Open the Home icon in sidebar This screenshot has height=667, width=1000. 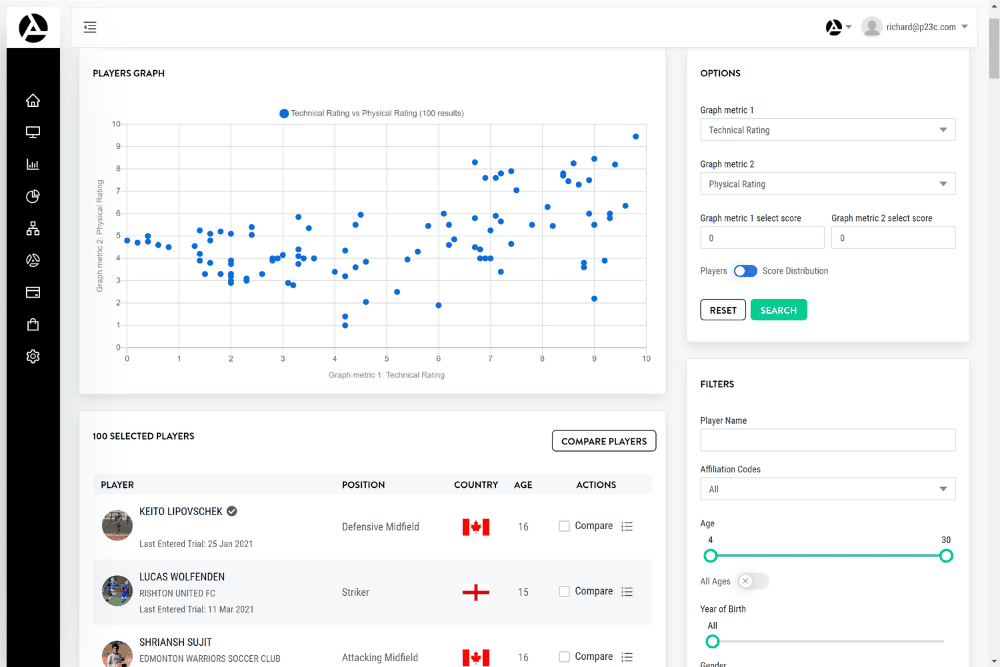click(x=33, y=100)
